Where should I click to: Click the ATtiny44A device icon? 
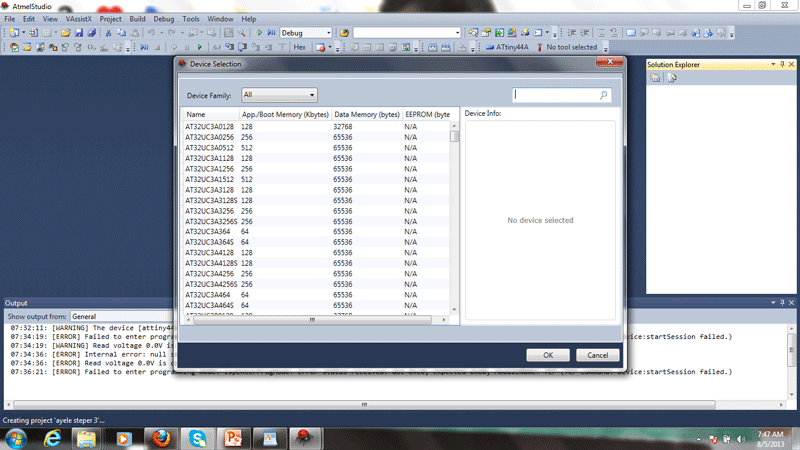tap(490, 47)
